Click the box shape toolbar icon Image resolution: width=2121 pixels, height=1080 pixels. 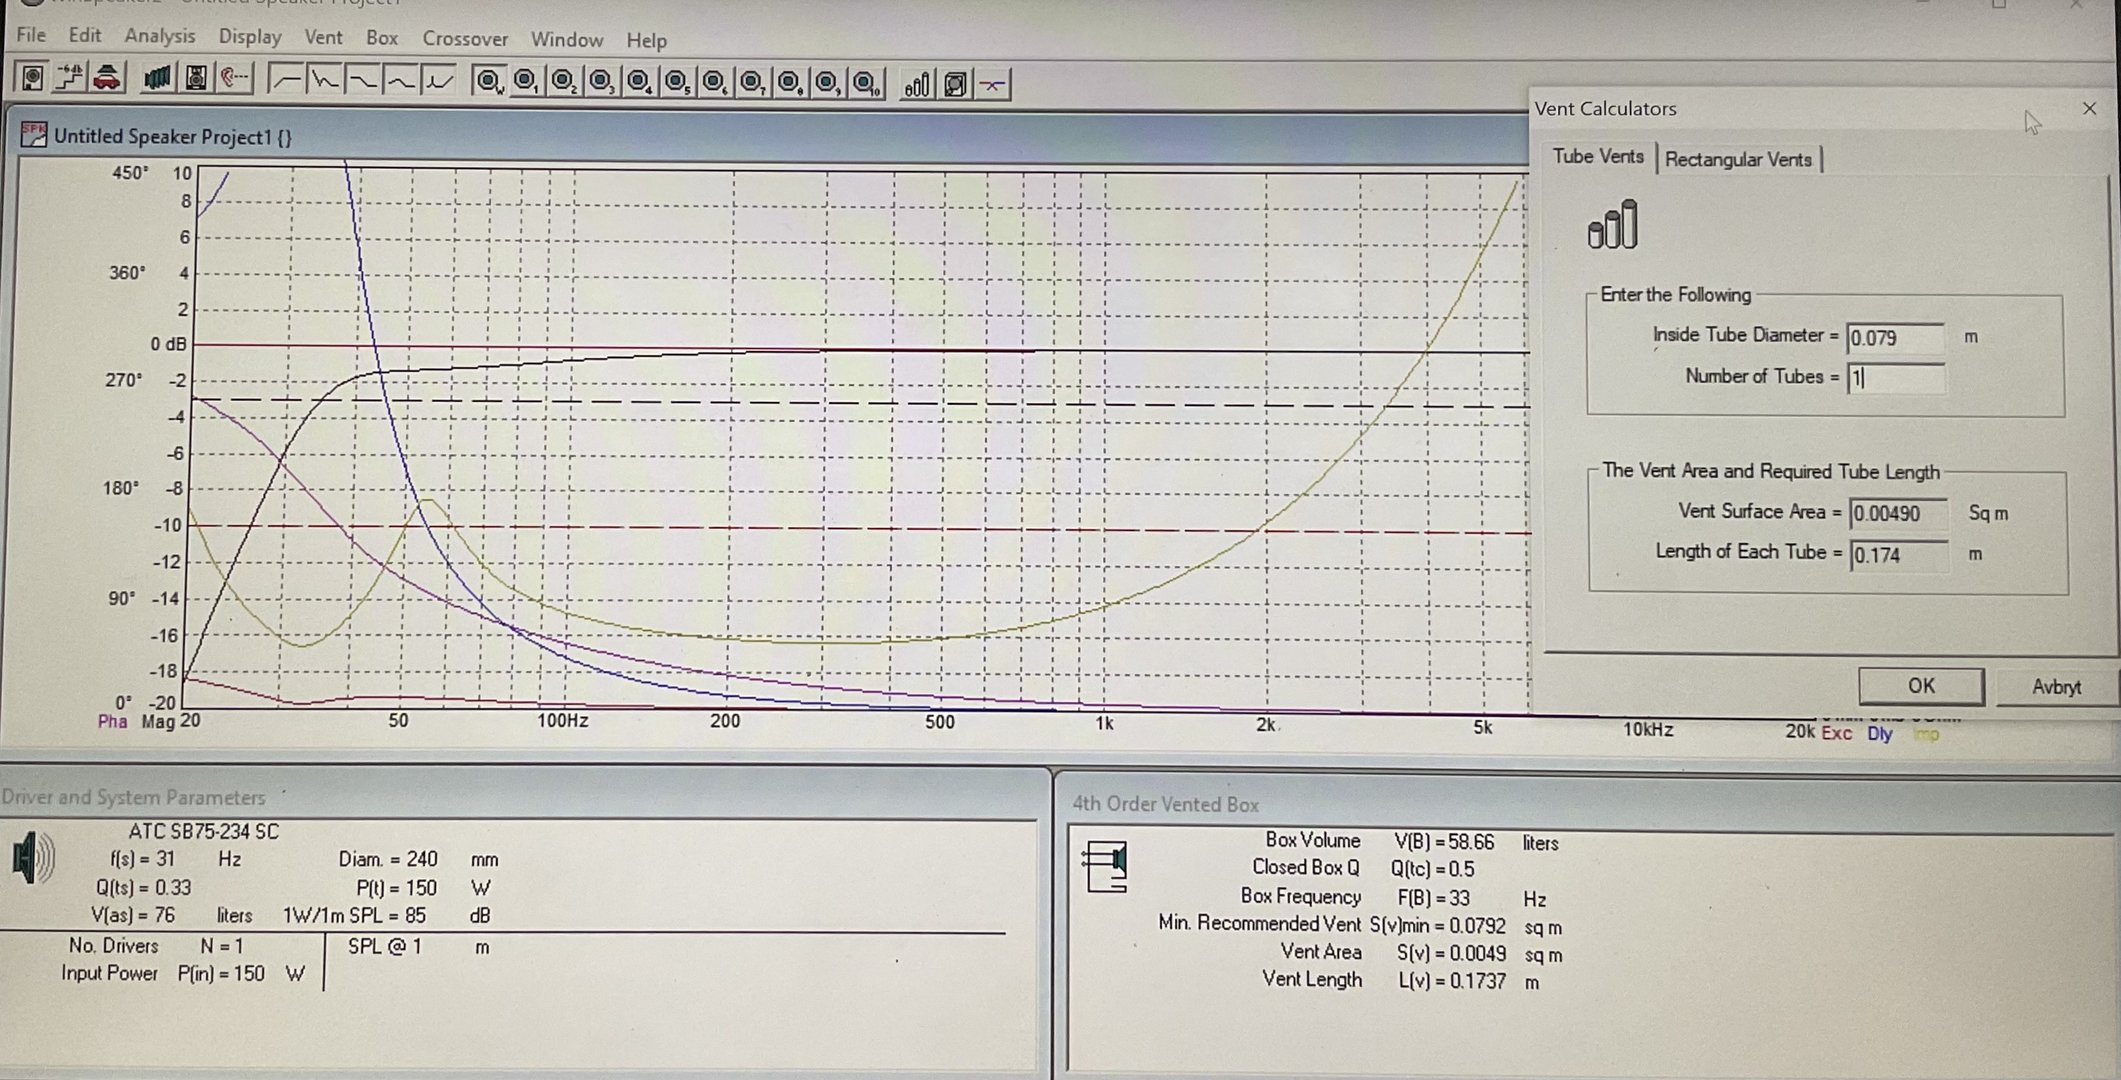click(x=955, y=84)
